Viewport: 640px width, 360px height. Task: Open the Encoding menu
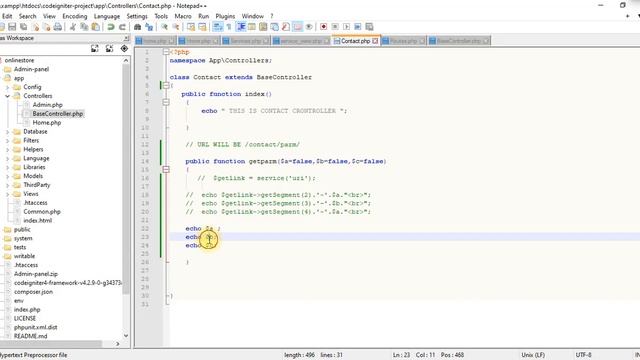point(75,16)
